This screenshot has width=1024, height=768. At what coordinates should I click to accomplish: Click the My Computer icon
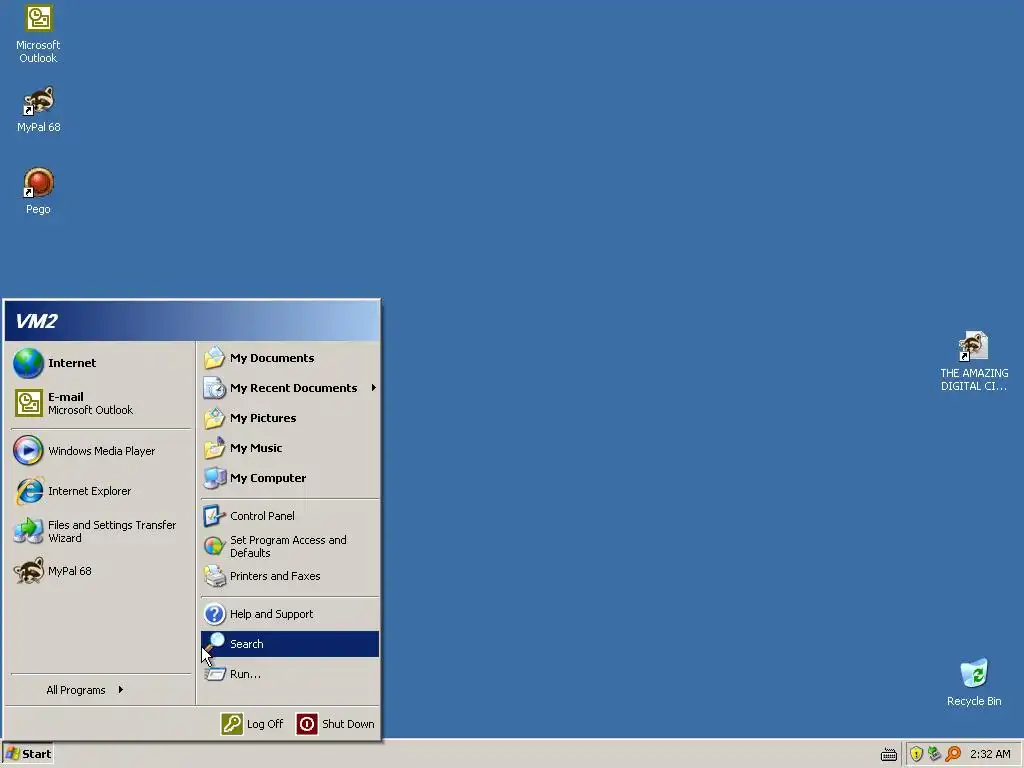click(214, 478)
